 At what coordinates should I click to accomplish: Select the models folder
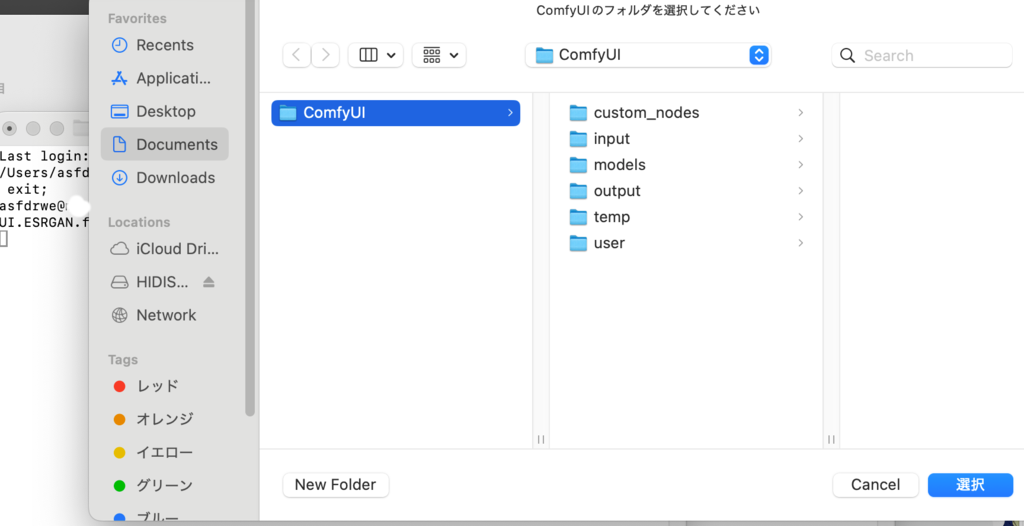point(686,165)
